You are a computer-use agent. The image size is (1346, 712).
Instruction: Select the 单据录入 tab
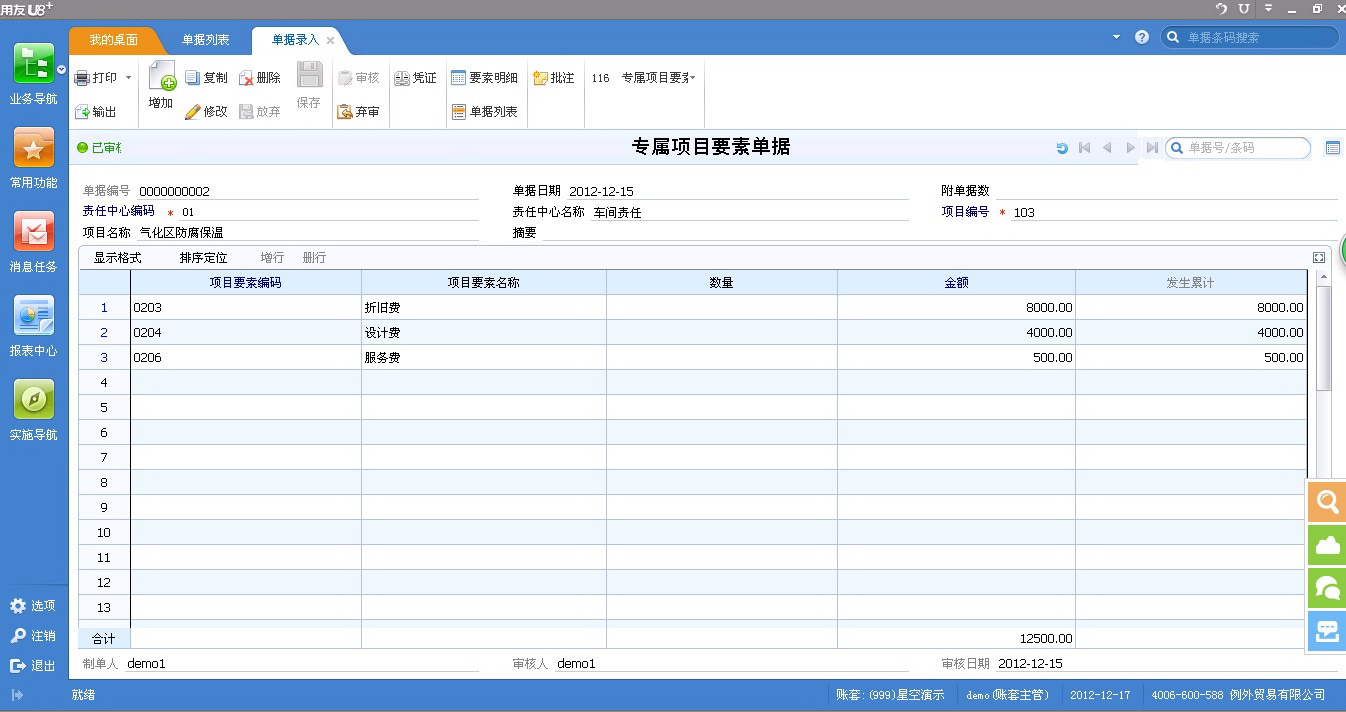coord(295,40)
